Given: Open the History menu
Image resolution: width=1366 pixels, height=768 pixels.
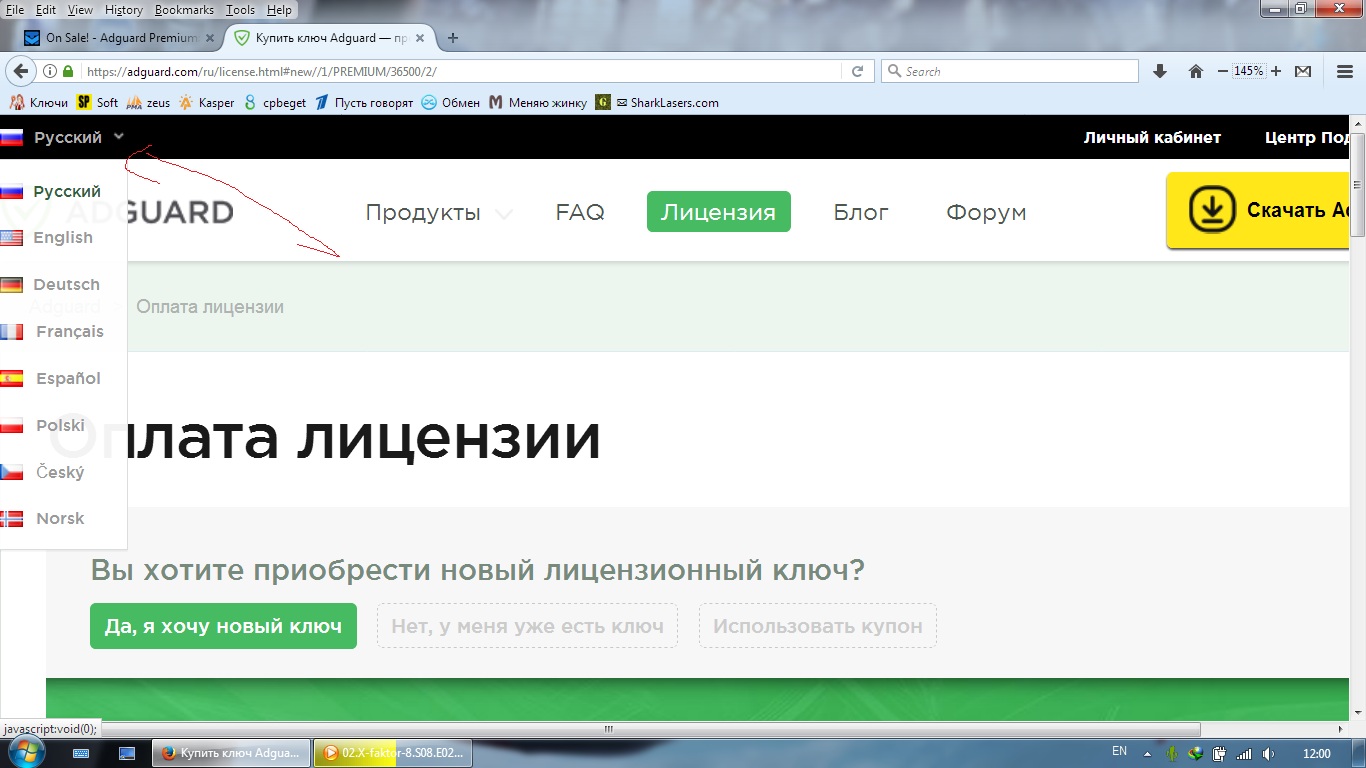Looking at the screenshot, I should 124,10.
